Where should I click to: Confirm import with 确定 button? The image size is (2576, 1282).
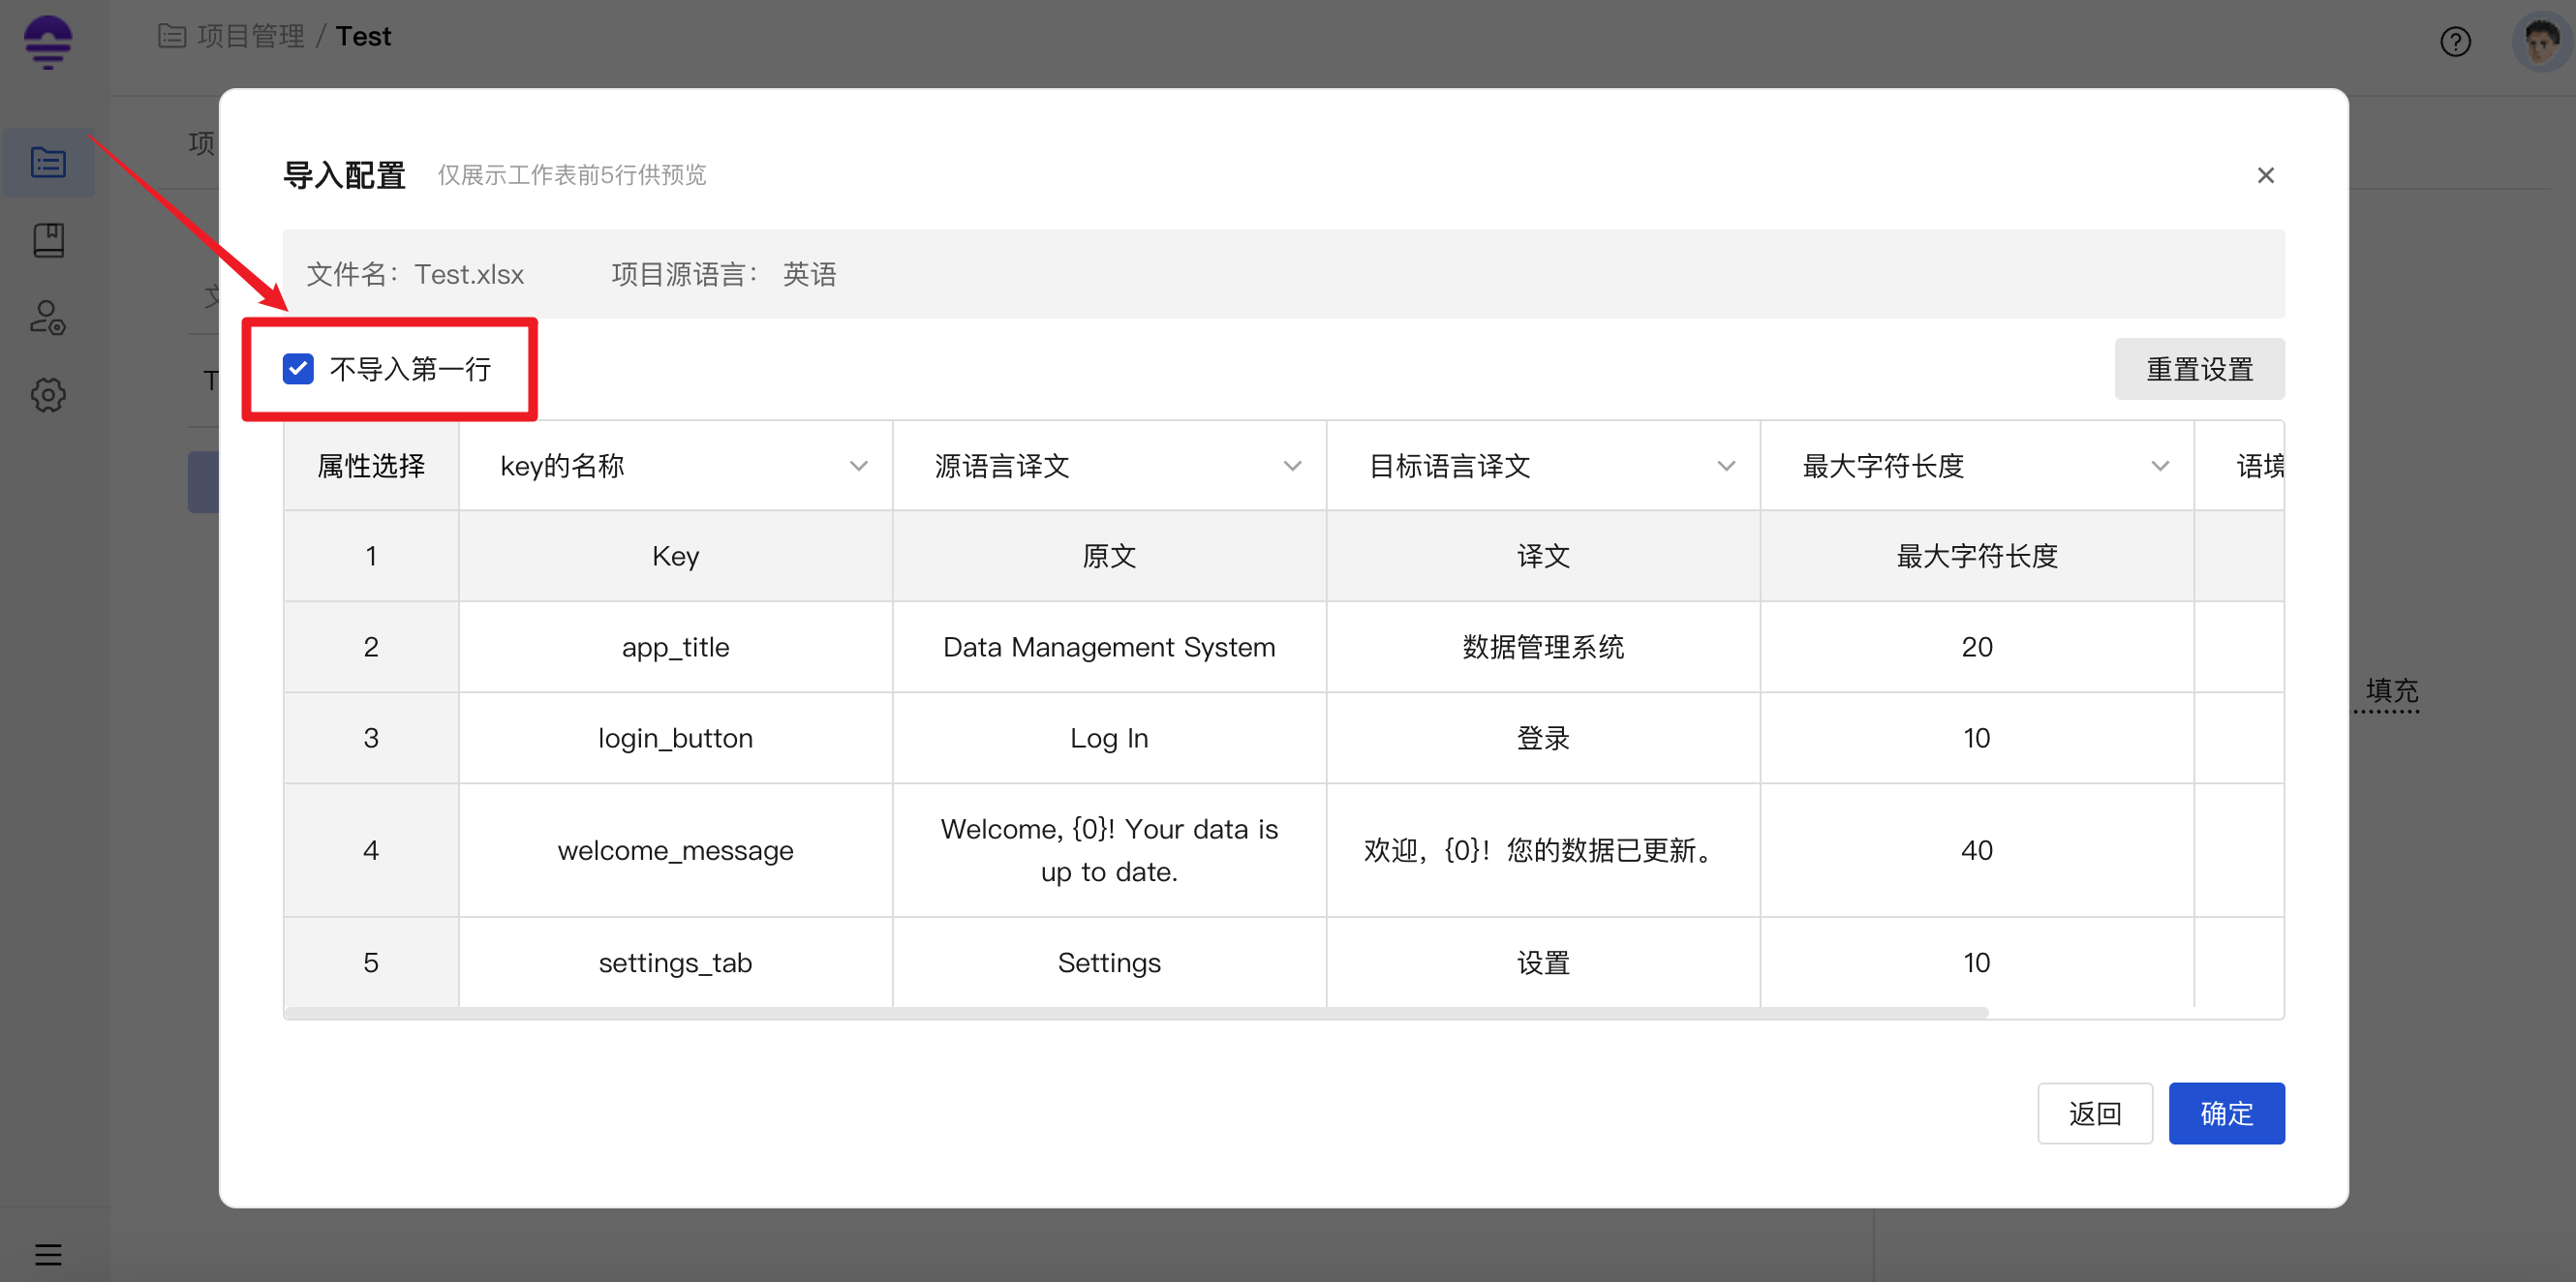2226,1113
